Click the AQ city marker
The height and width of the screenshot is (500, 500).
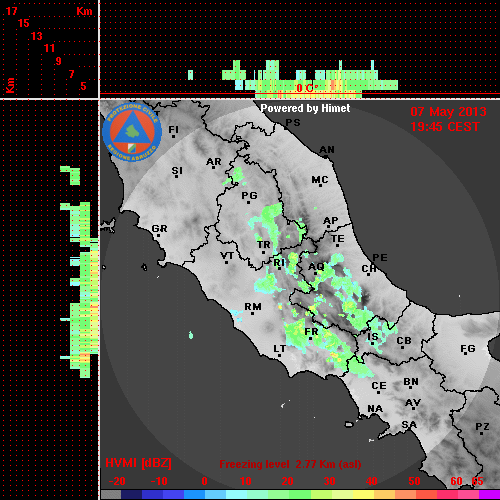coord(316,273)
